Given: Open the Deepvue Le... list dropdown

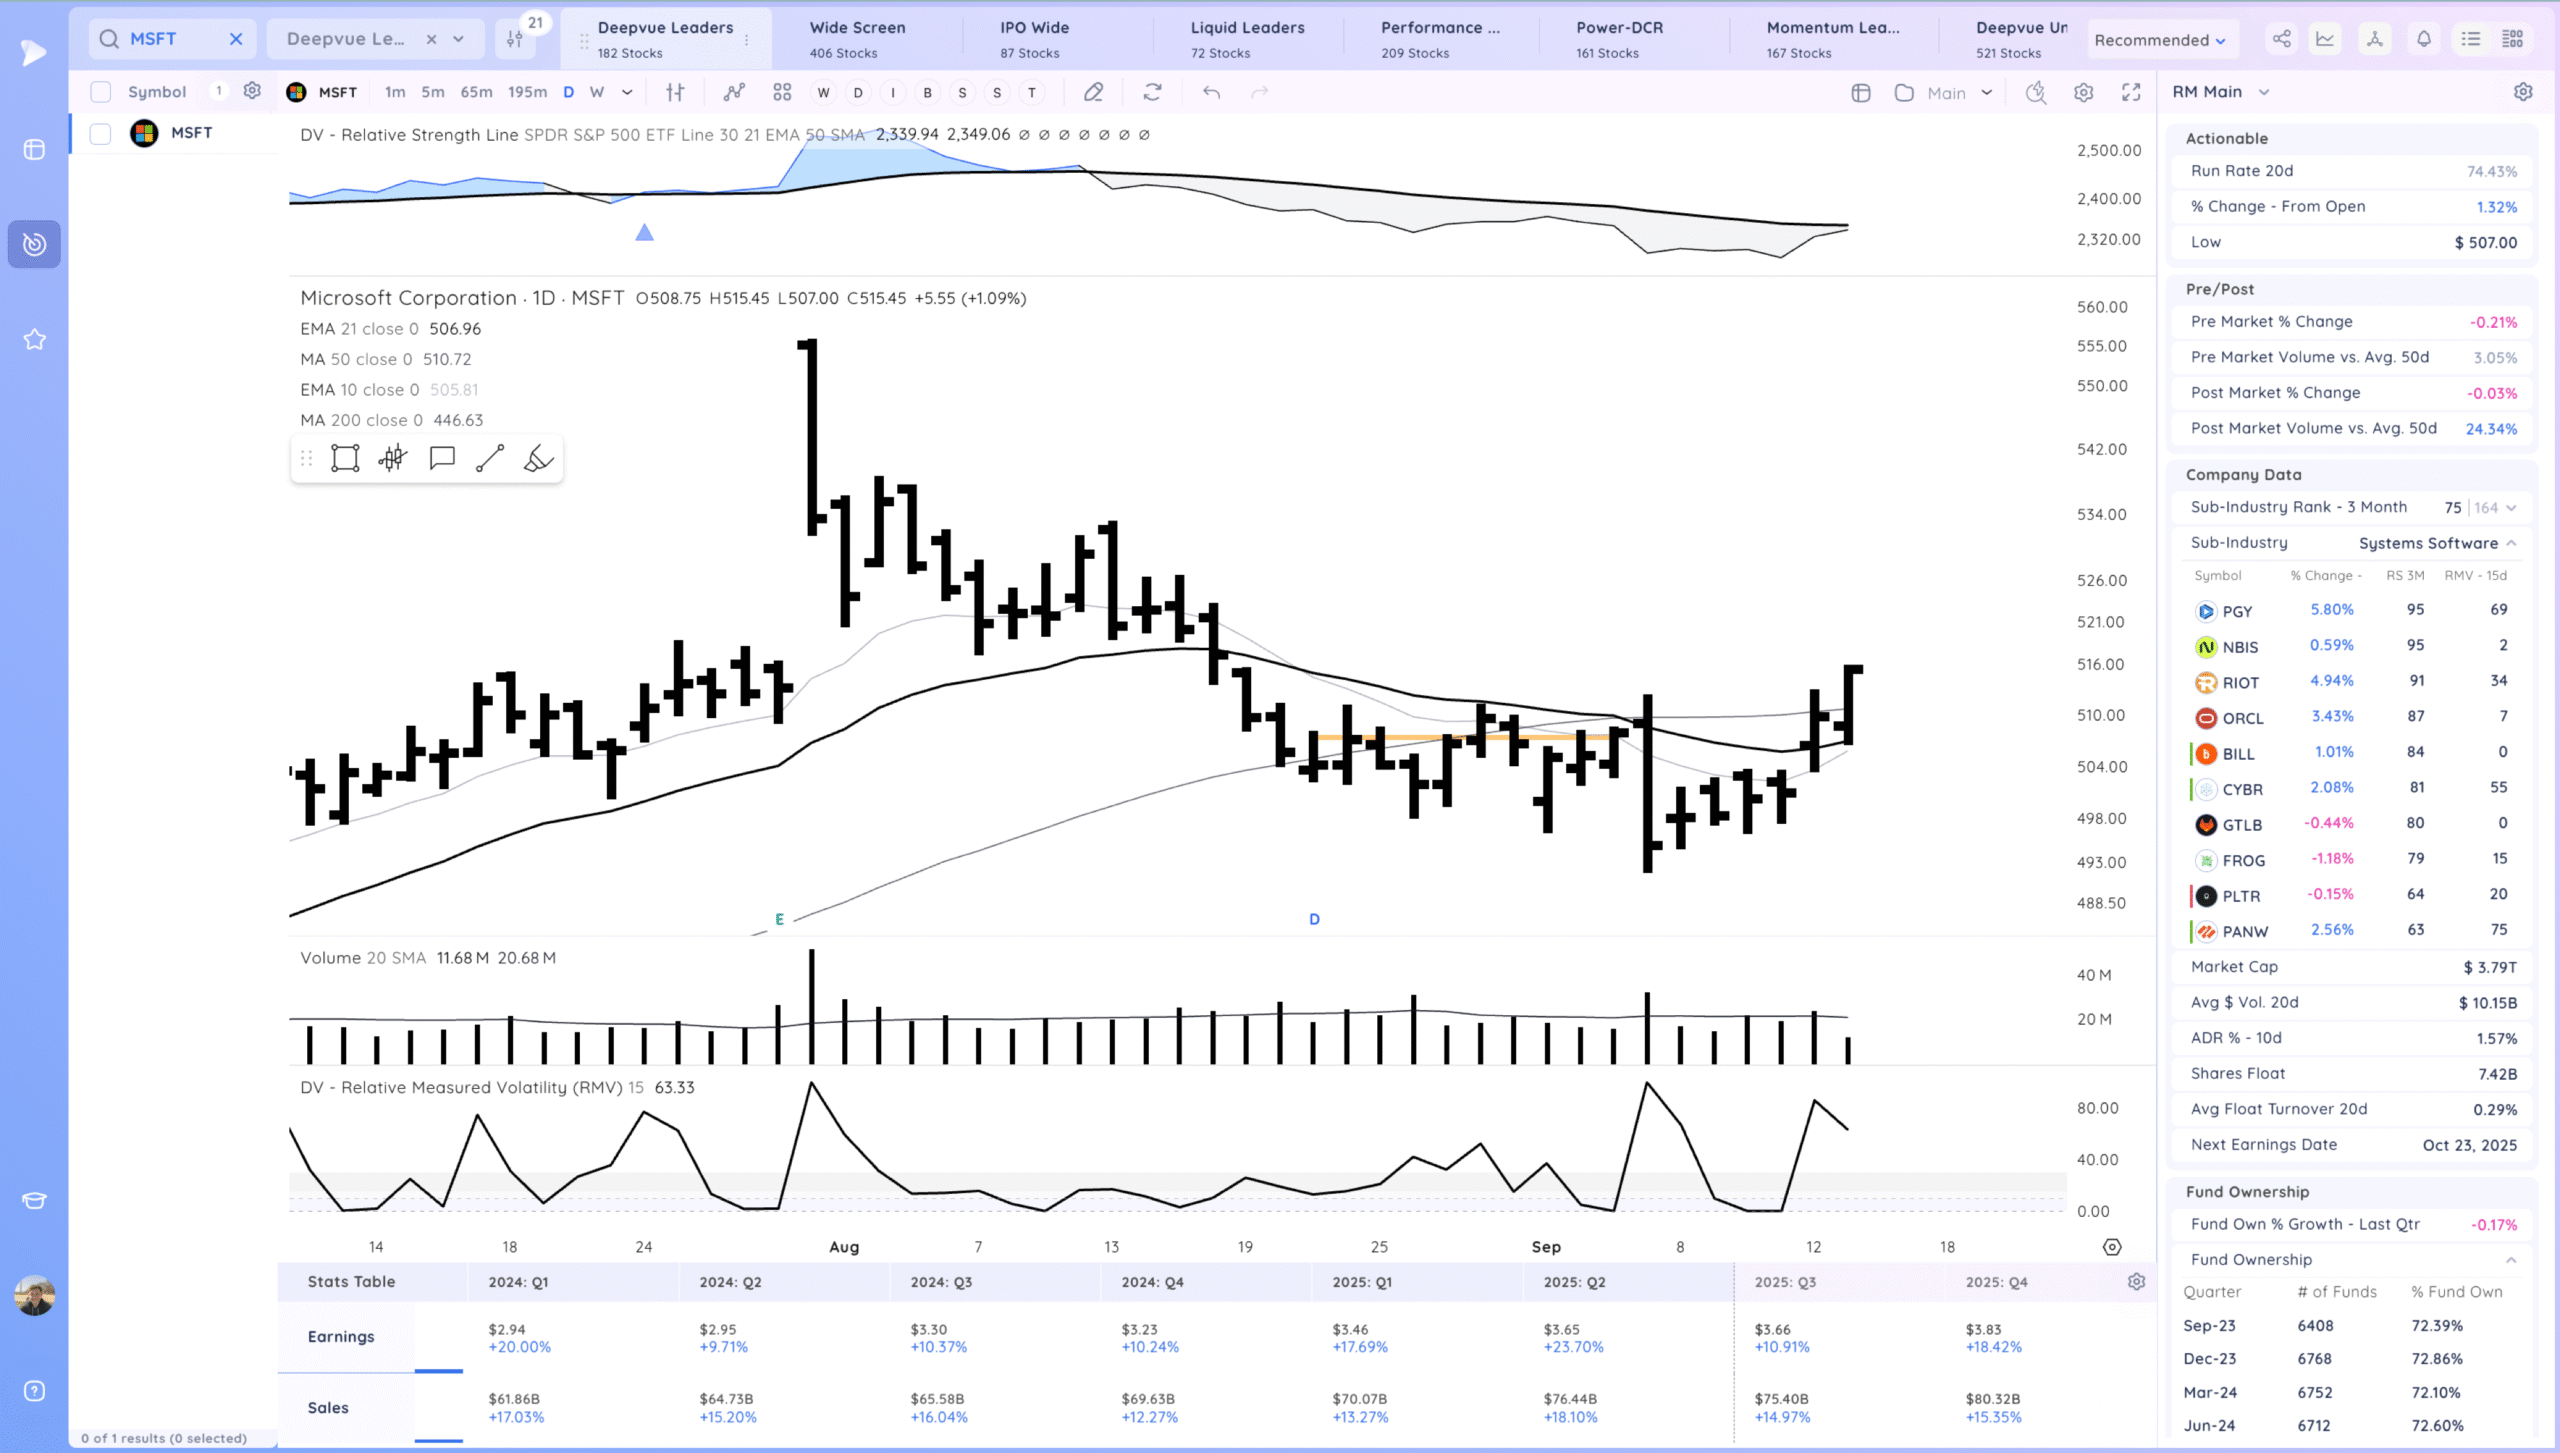Looking at the screenshot, I should [458, 39].
